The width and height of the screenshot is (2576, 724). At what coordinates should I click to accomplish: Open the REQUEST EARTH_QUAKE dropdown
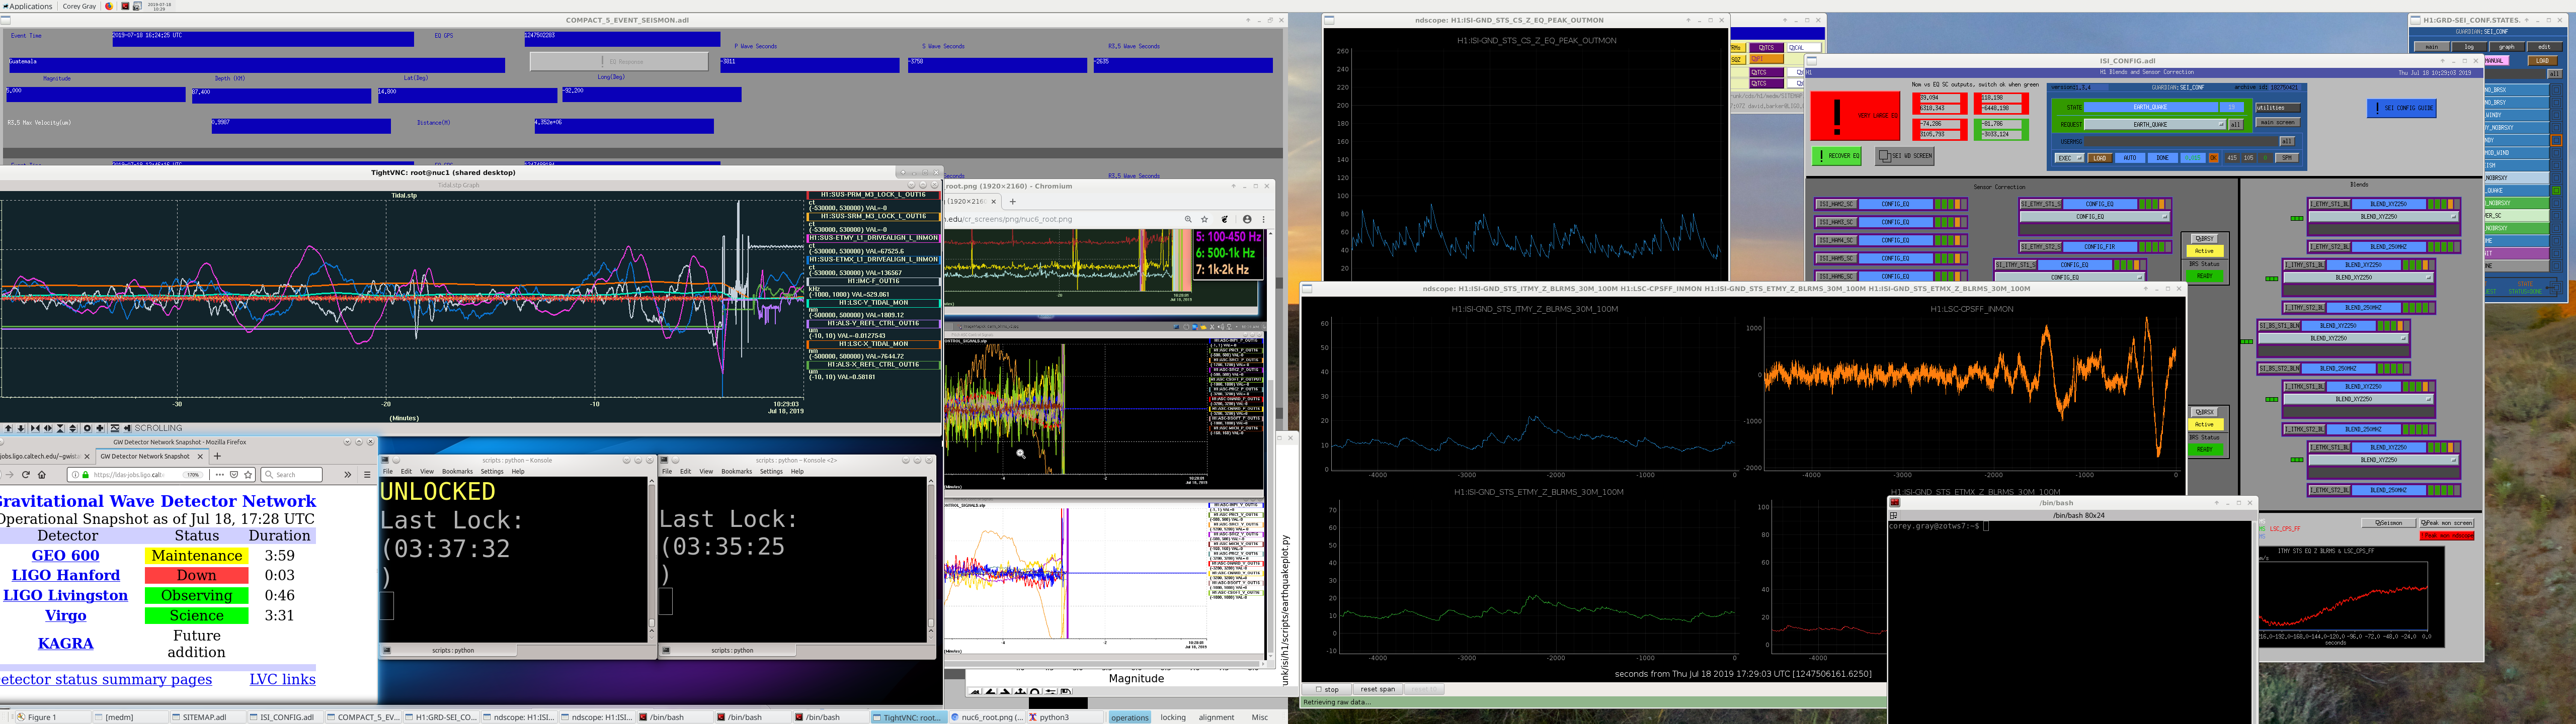coord(2154,125)
